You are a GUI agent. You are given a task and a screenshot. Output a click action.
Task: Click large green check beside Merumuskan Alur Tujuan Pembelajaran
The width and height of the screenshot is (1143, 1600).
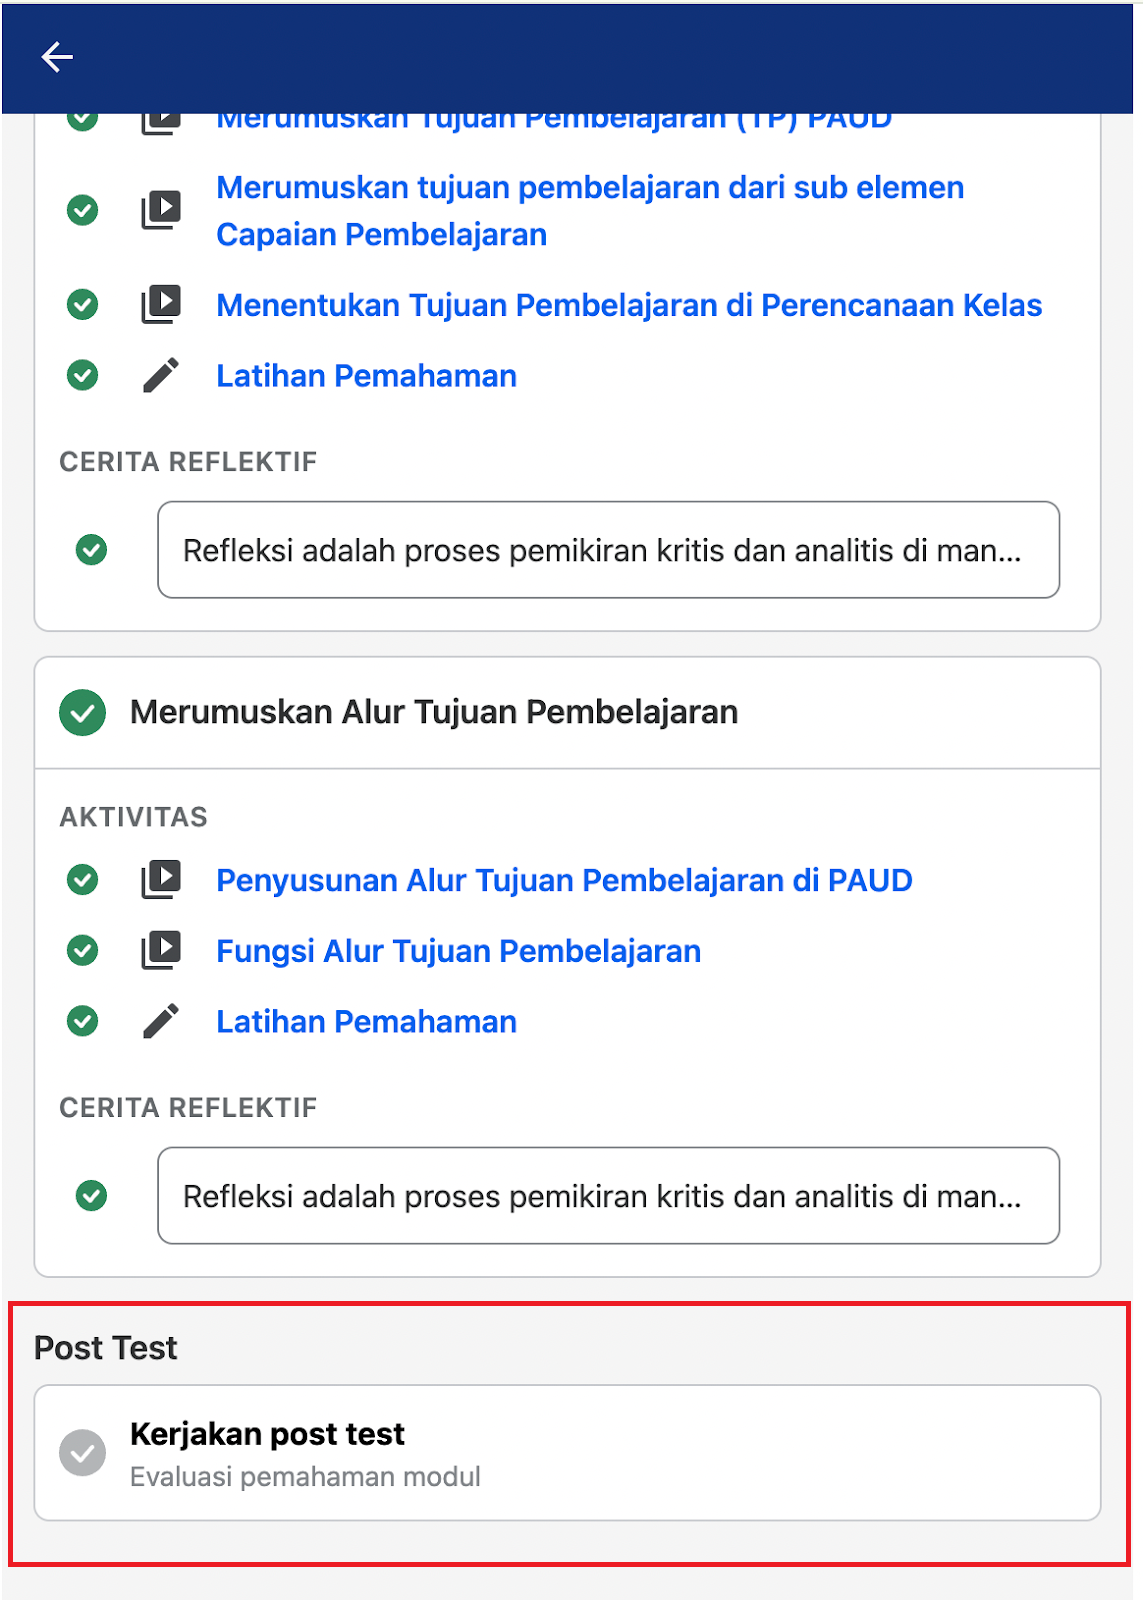click(82, 713)
